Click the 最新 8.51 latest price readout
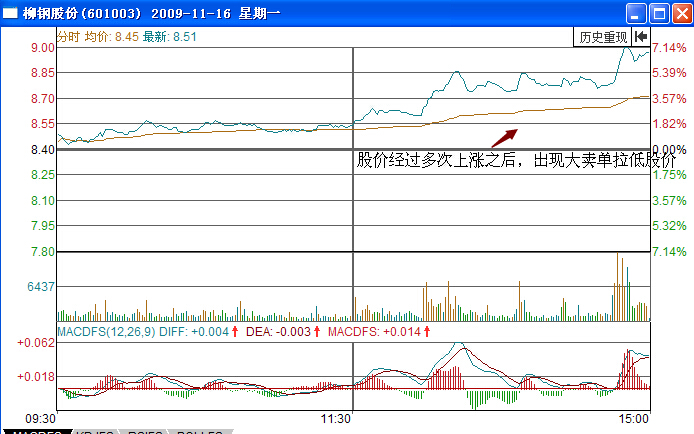Viewport: 694px width, 434px height. (x=170, y=37)
